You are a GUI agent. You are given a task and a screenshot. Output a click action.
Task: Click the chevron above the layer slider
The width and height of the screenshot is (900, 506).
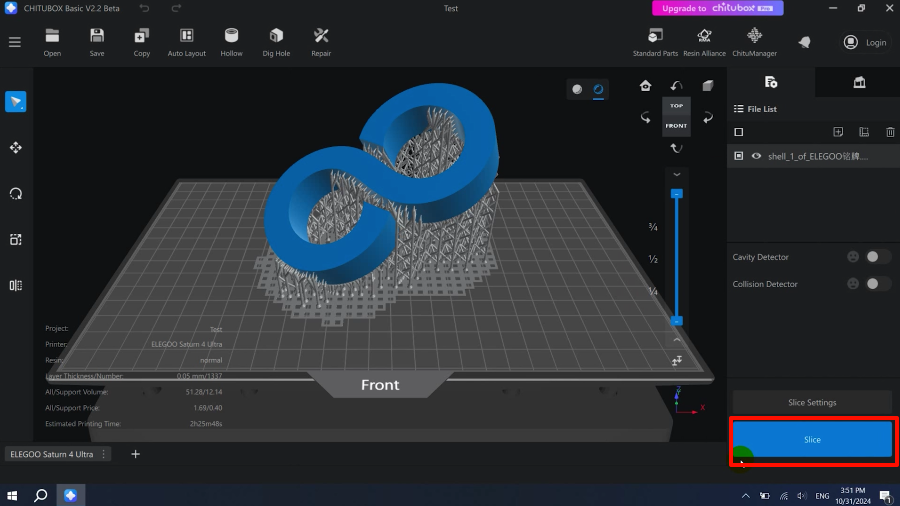[677, 175]
